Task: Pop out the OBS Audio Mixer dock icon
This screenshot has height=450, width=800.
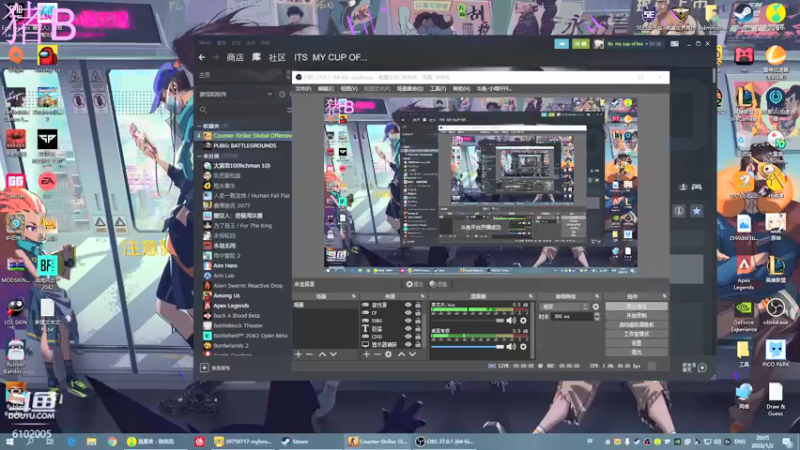Action: click(530, 296)
